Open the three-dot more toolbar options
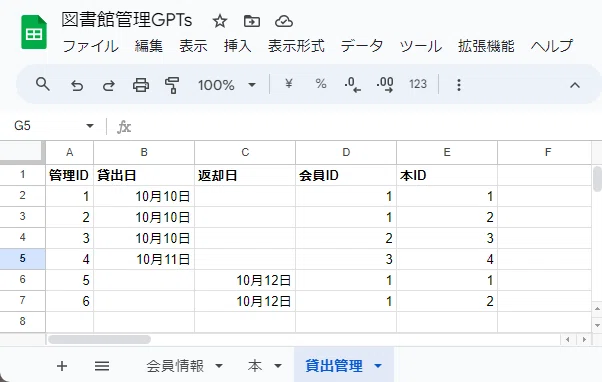Screen dimensions: 602x382 tap(458, 85)
